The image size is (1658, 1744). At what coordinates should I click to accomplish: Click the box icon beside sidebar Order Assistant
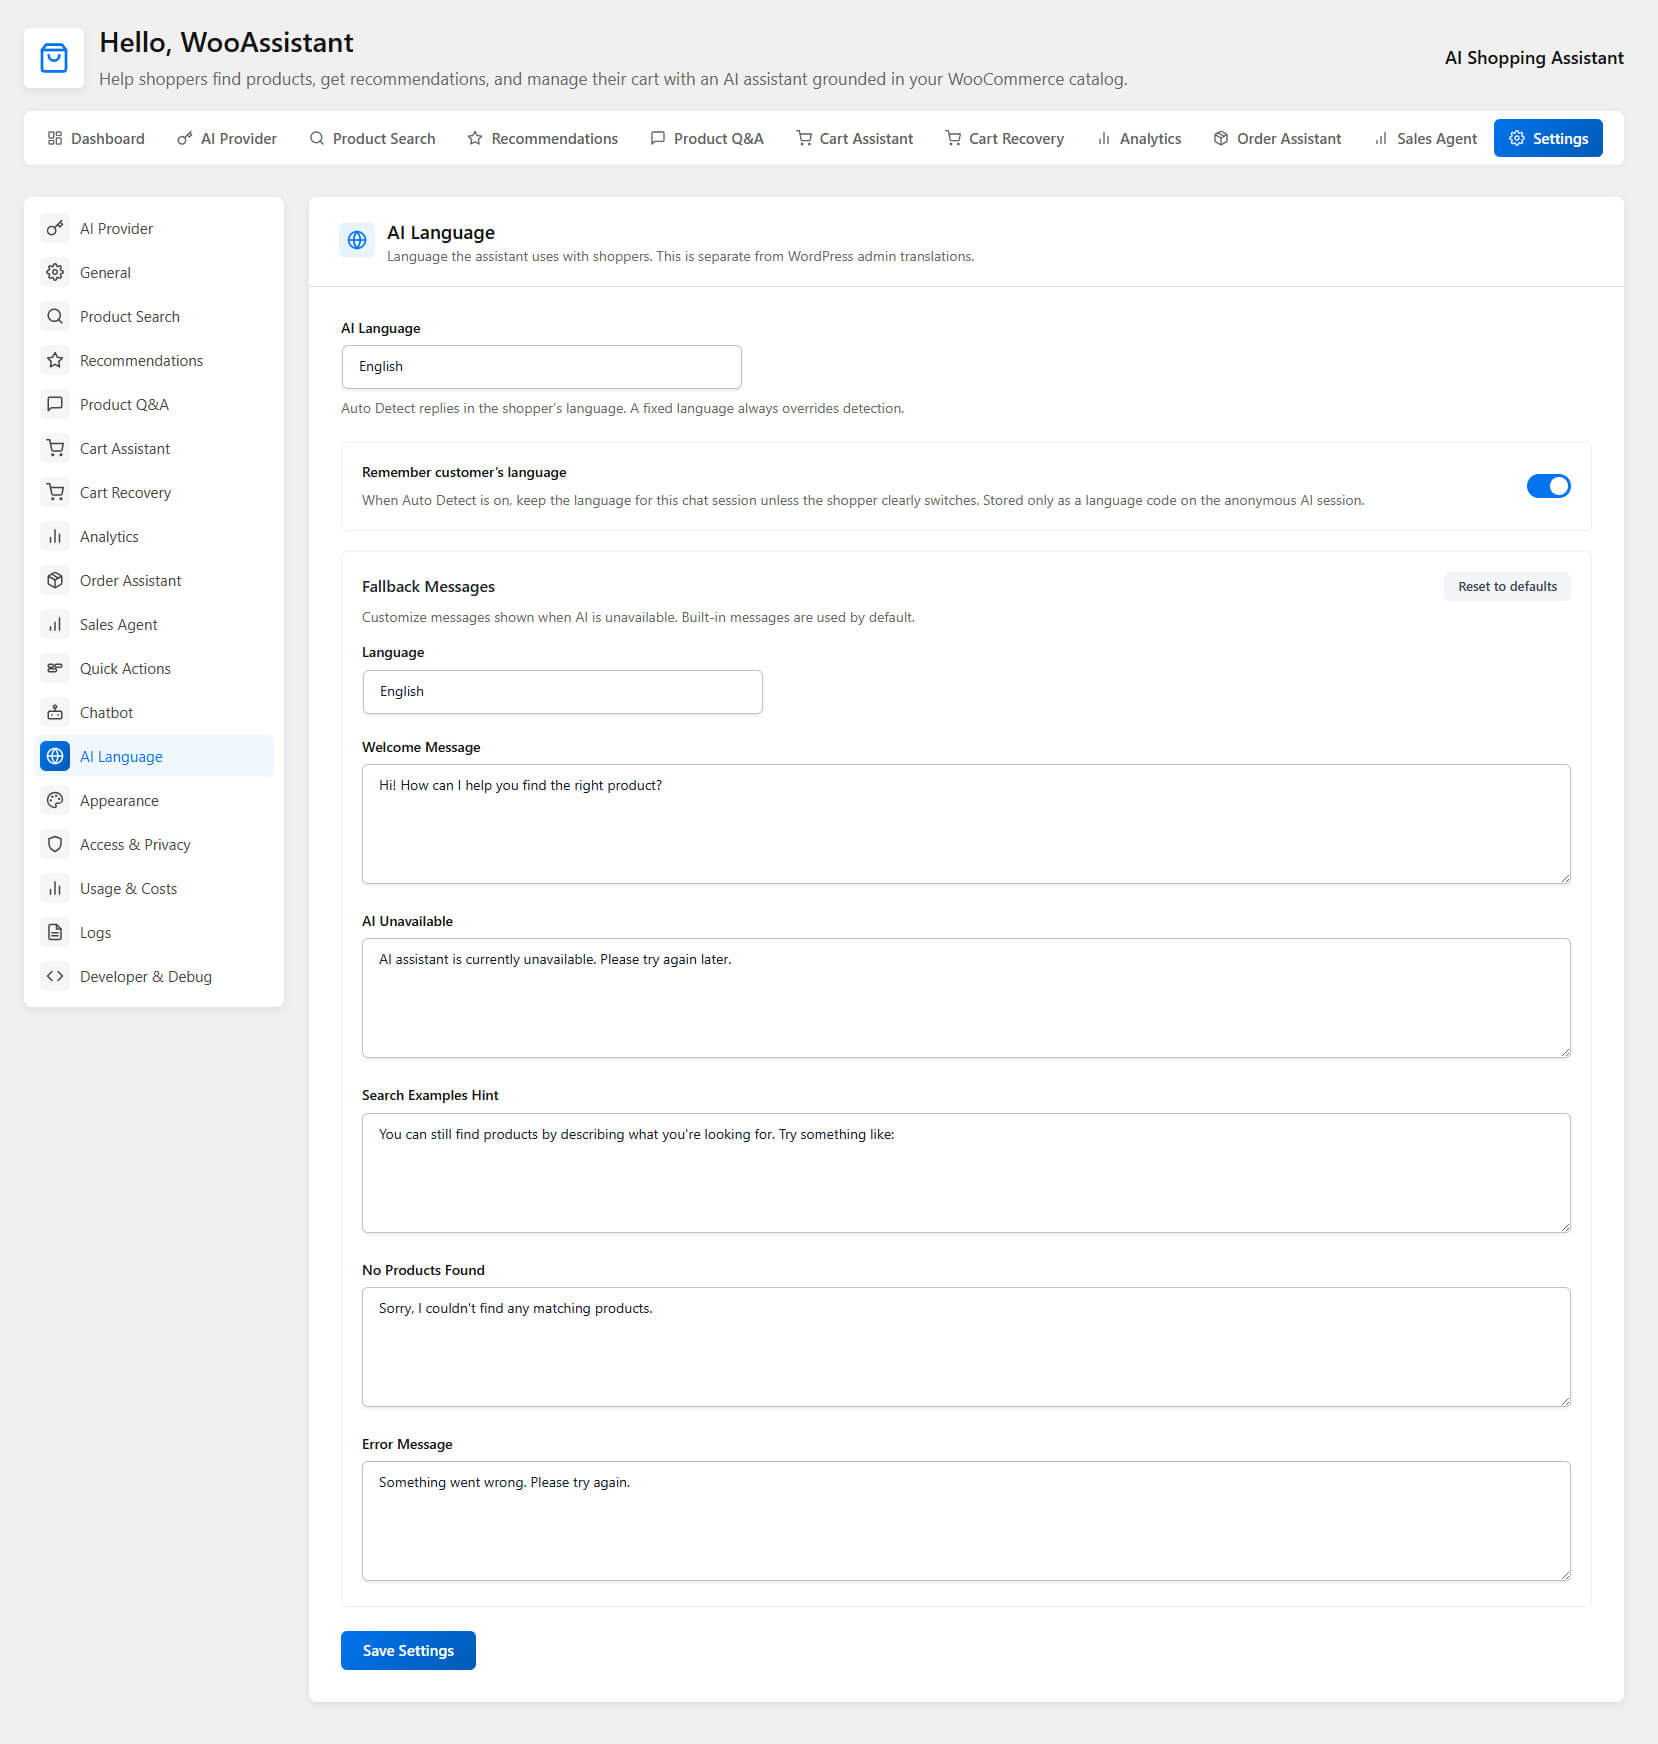click(55, 580)
